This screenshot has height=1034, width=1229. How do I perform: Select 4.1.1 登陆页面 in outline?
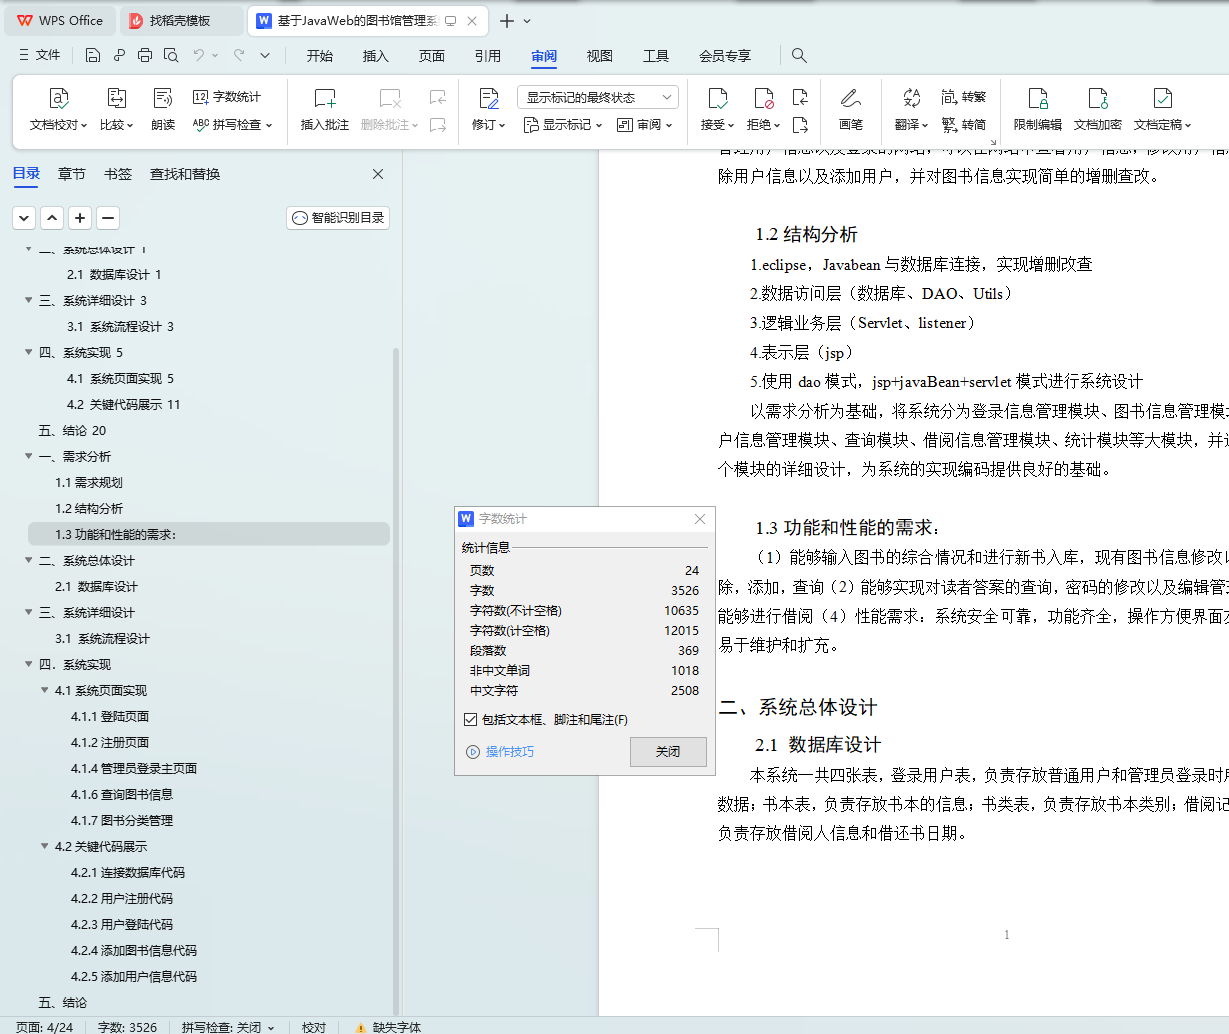tap(110, 716)
